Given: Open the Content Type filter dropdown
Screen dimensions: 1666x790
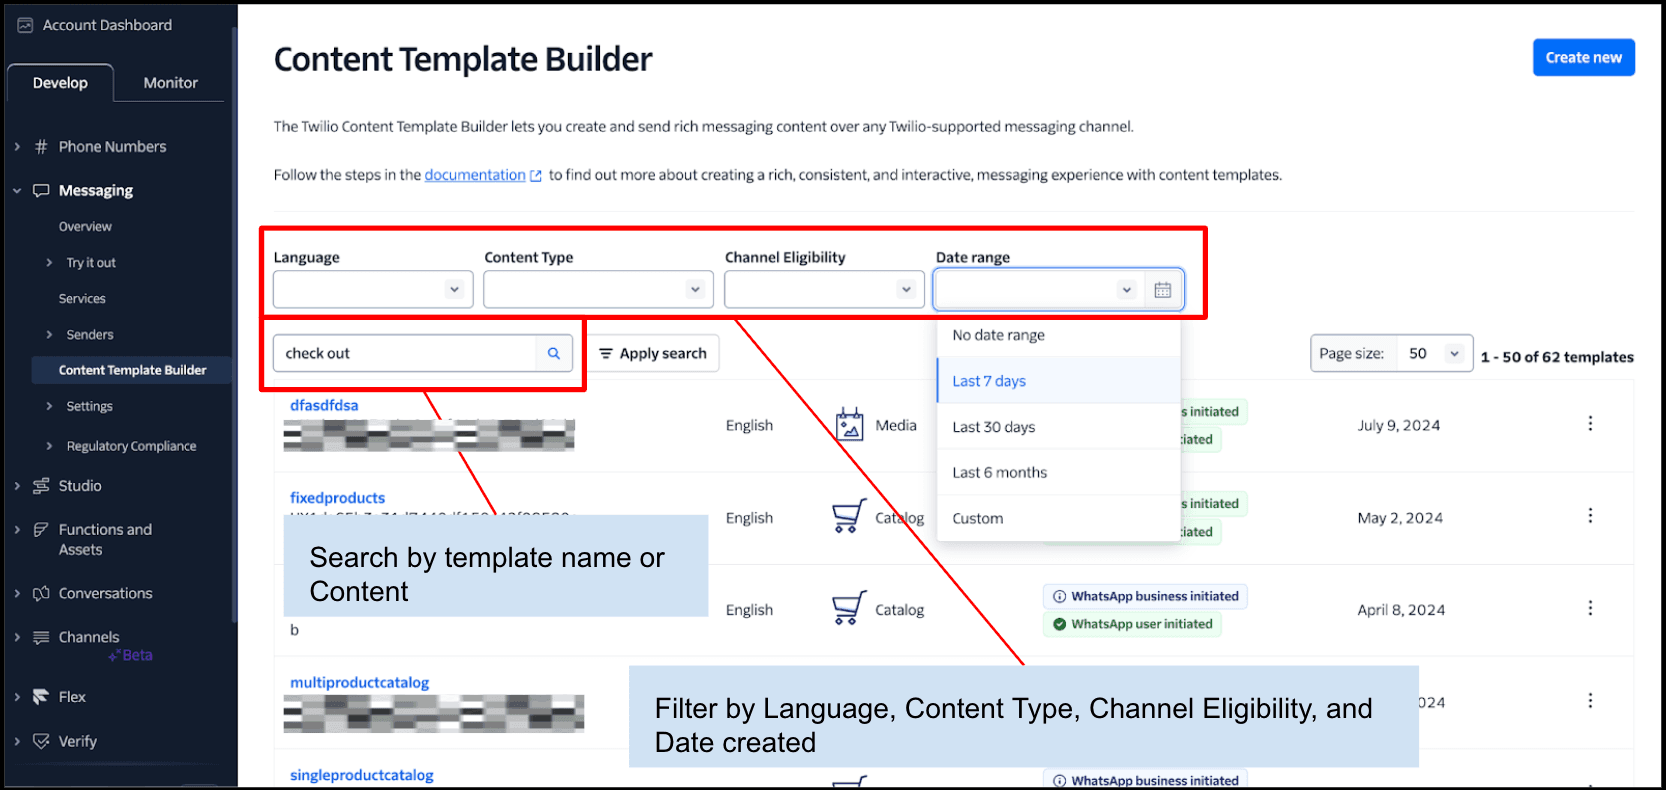Looking at the screenshot, I should 598,290.
